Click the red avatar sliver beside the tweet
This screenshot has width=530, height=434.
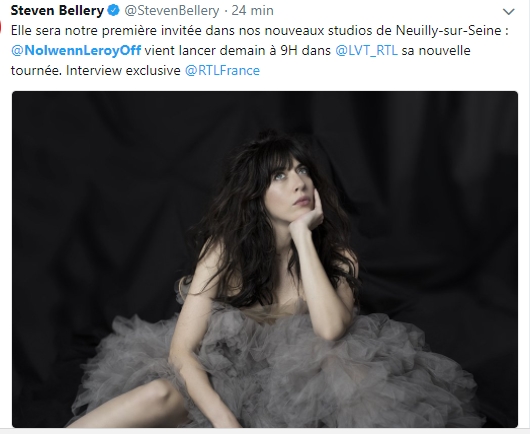[x=1, y=27]
